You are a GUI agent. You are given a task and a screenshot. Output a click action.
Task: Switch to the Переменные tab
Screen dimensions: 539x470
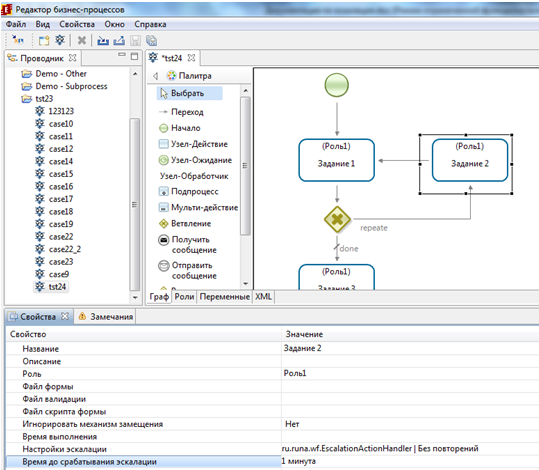224,297
